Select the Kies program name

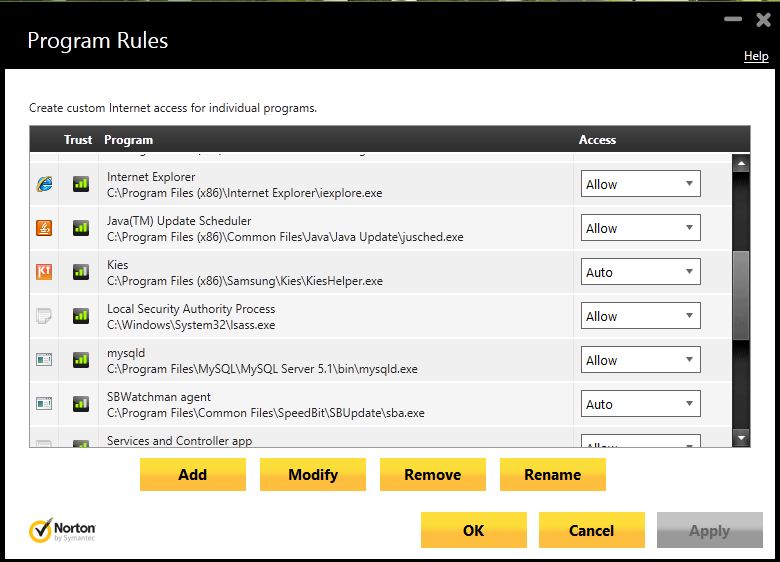[117, 265]
